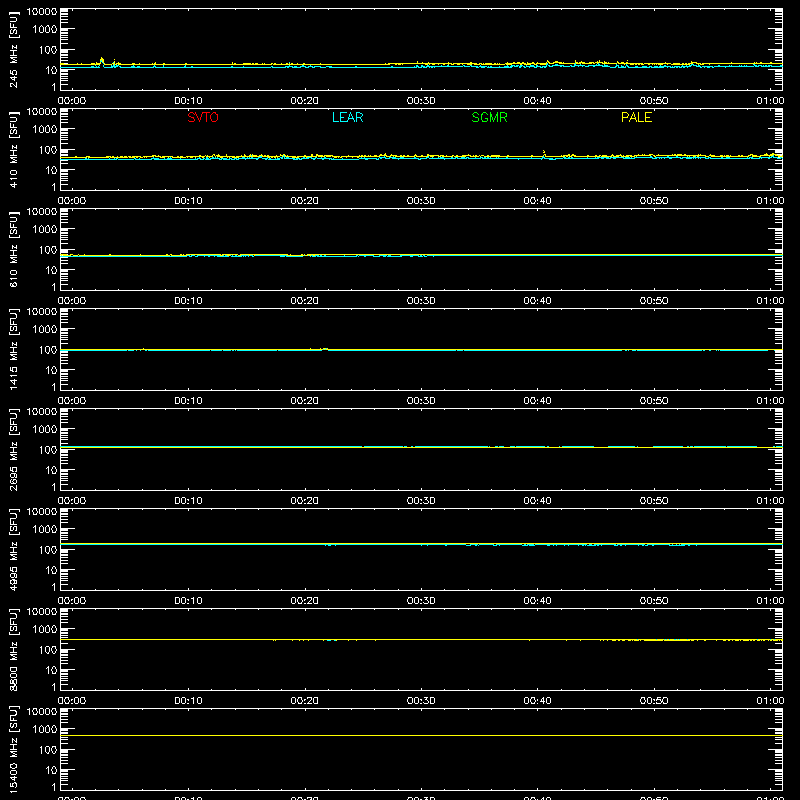
Task: Select the 610 MHz [SFU] axis title
Action: pos(13,249)
